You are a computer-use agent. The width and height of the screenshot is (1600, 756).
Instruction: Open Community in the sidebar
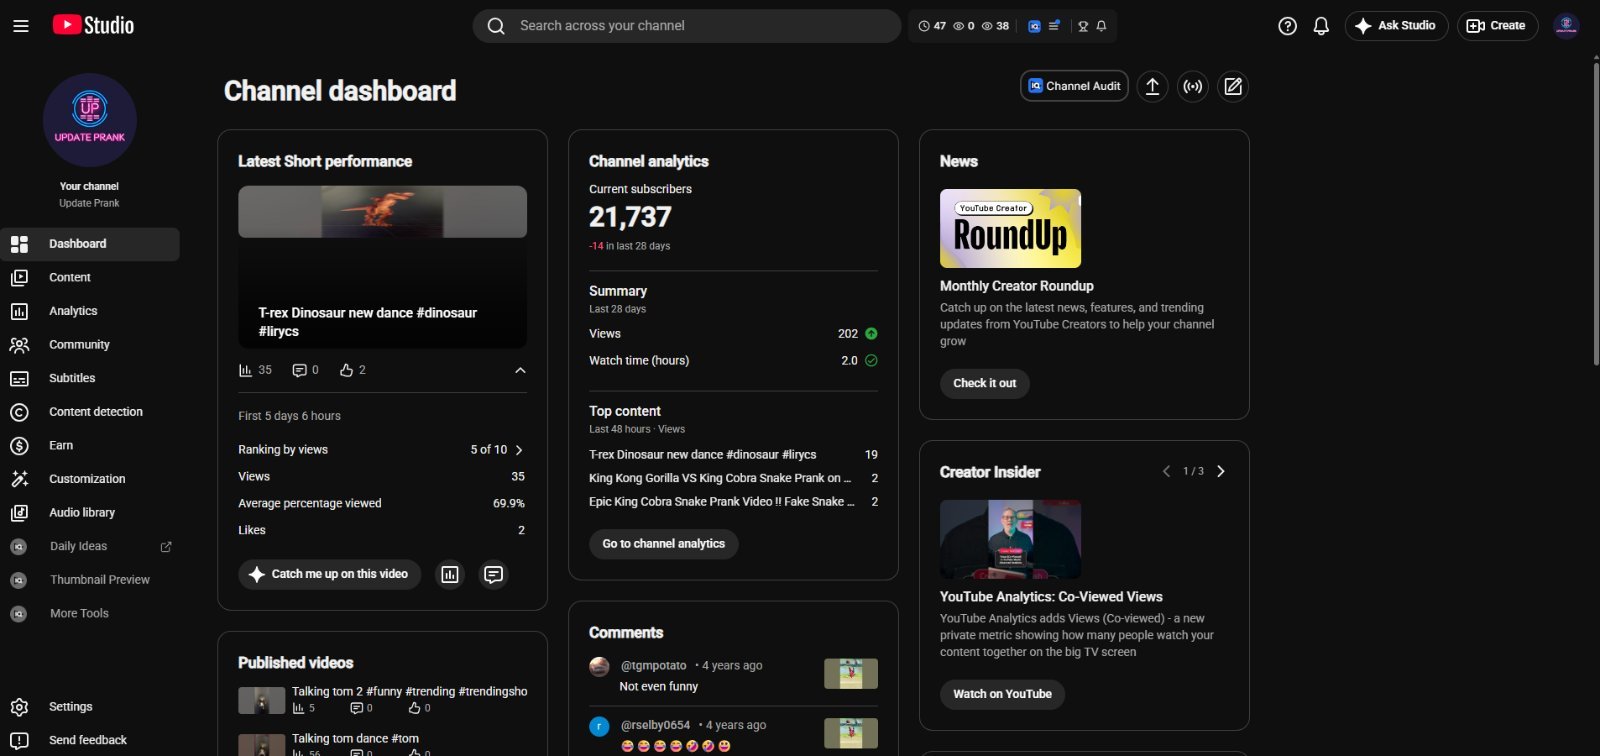pyautogui.click(x=90, y=345)
